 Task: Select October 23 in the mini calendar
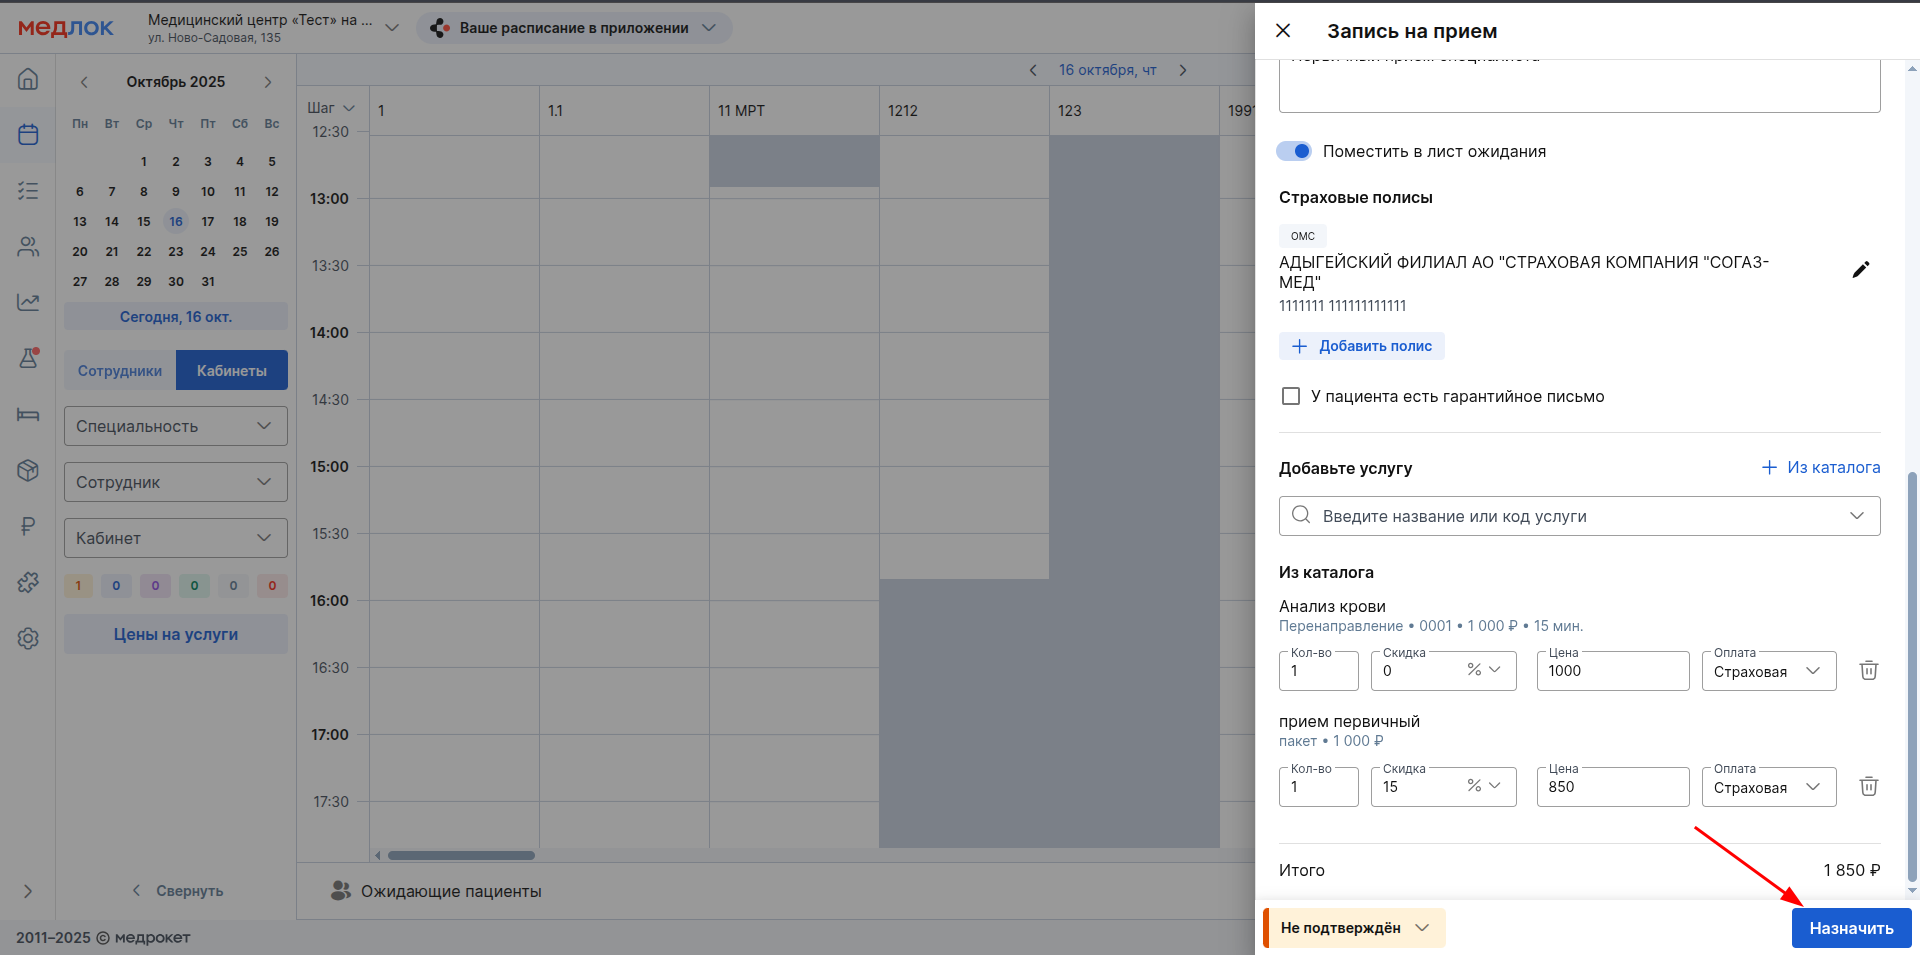[176, 252]
